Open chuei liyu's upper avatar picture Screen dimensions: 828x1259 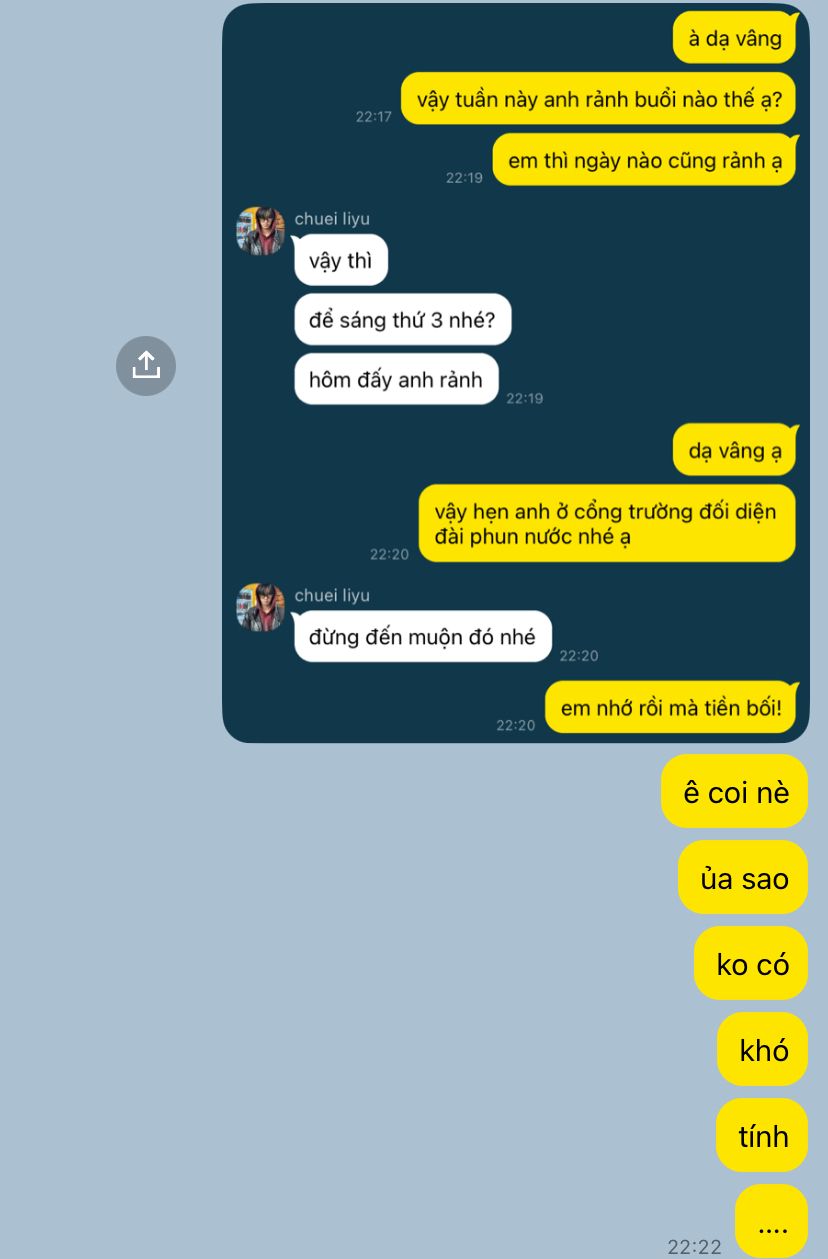coord(261,231)
